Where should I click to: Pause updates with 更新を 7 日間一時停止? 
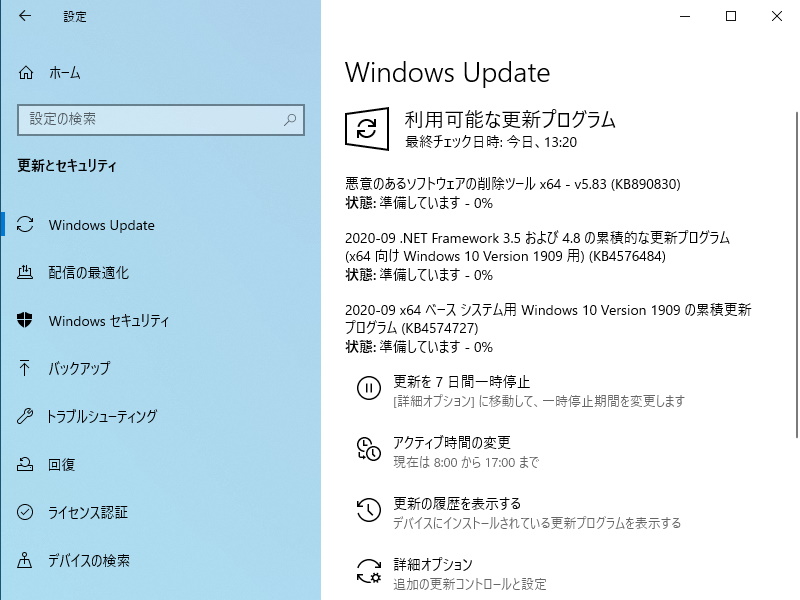tap(461, 381)
